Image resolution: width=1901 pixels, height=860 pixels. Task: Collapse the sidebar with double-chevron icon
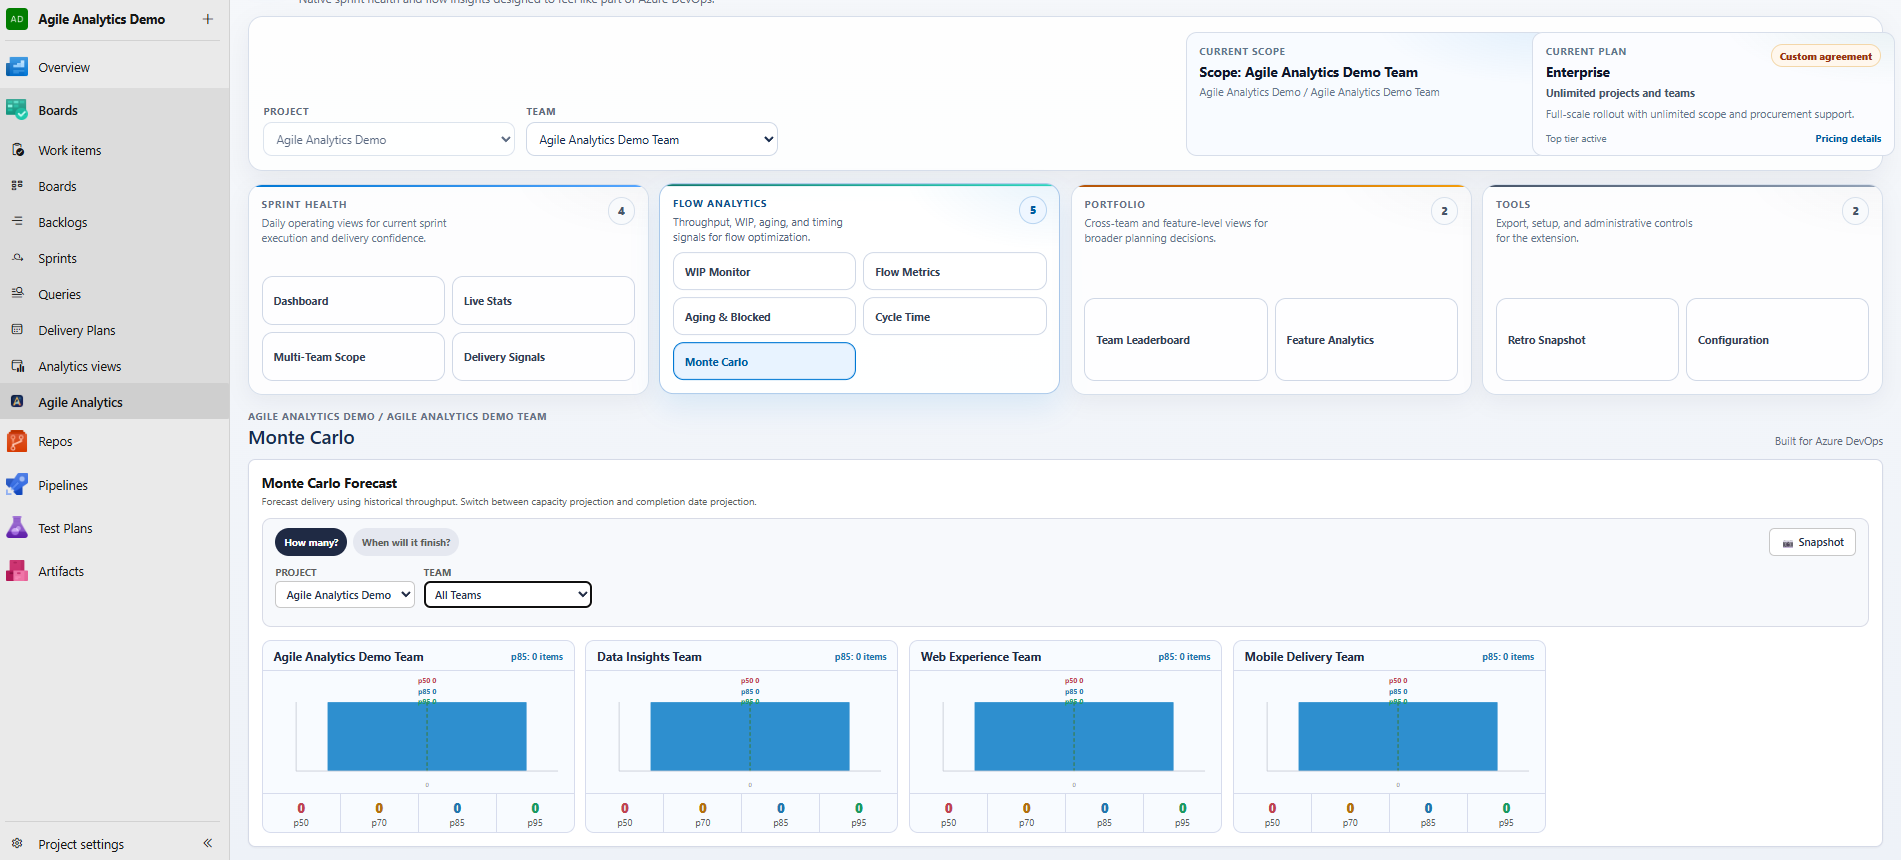click(208, 844)
